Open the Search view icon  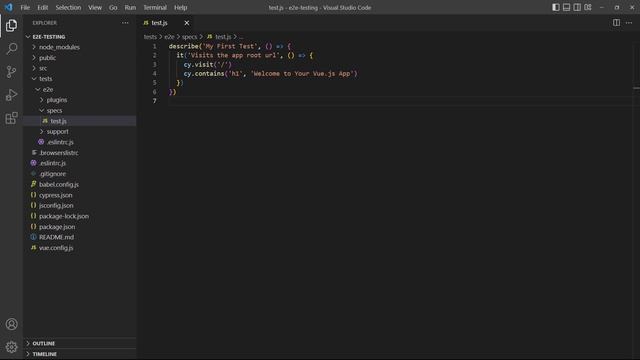11,49
